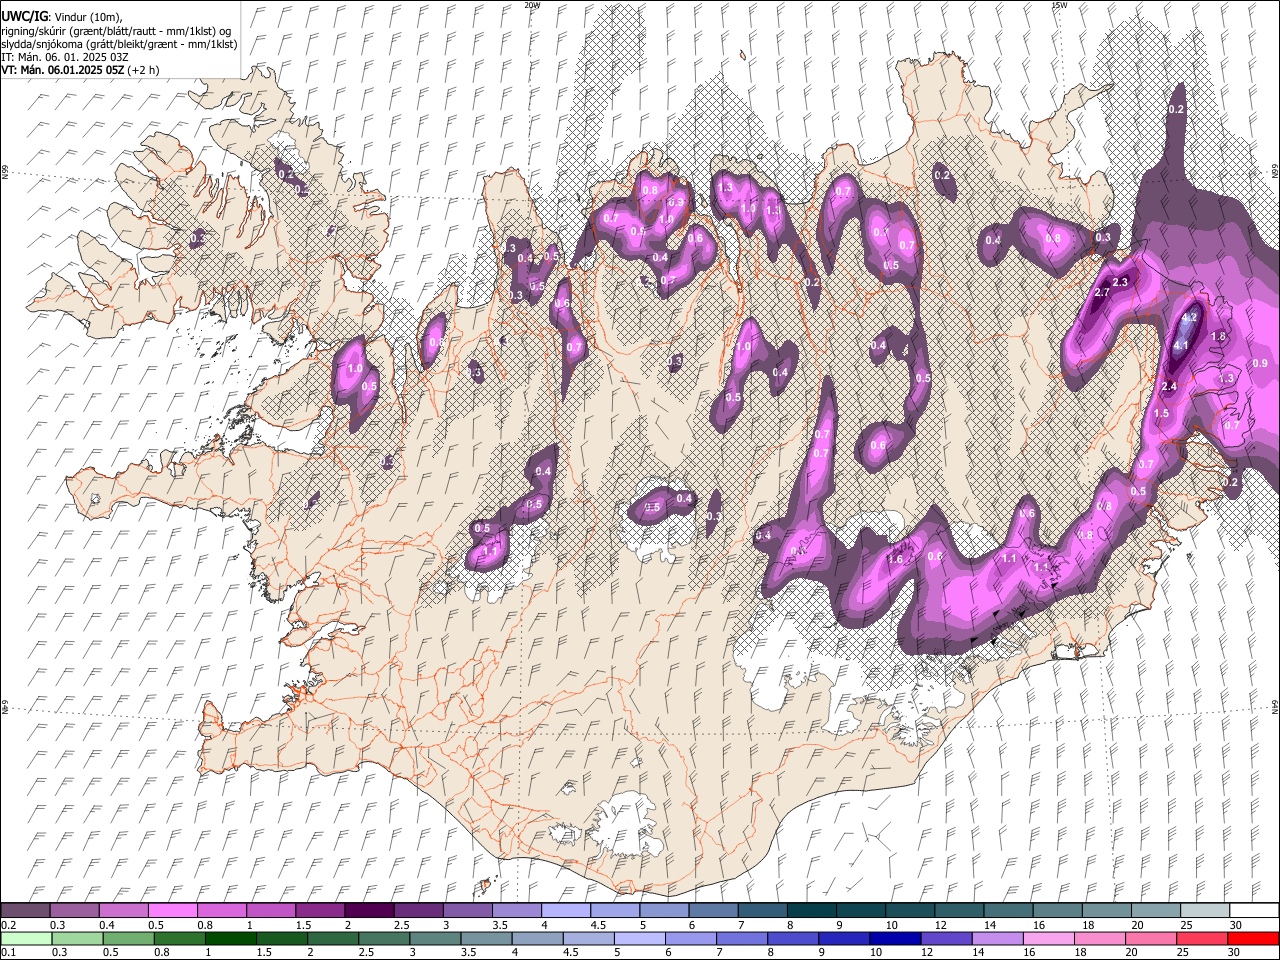
Task: Click the bright red swatch in the rain legend
Action: click(x=1253, y=938)
